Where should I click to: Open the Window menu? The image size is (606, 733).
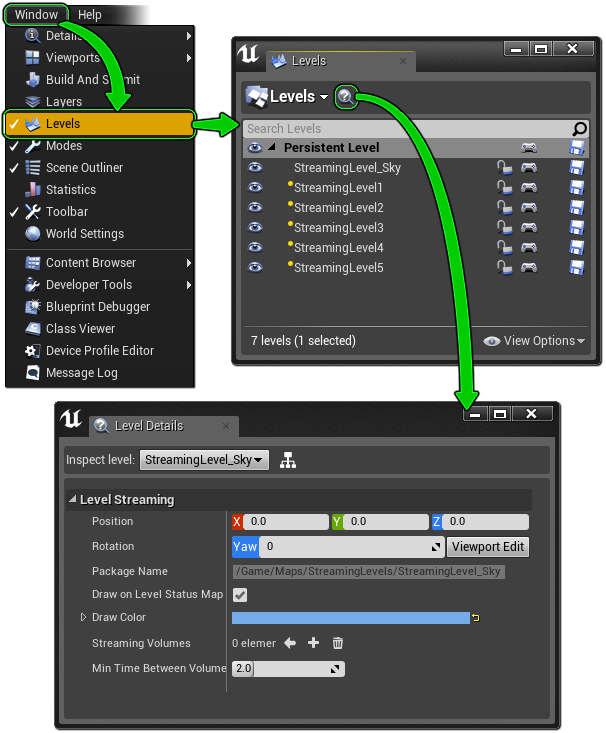(x=36, y=14)
